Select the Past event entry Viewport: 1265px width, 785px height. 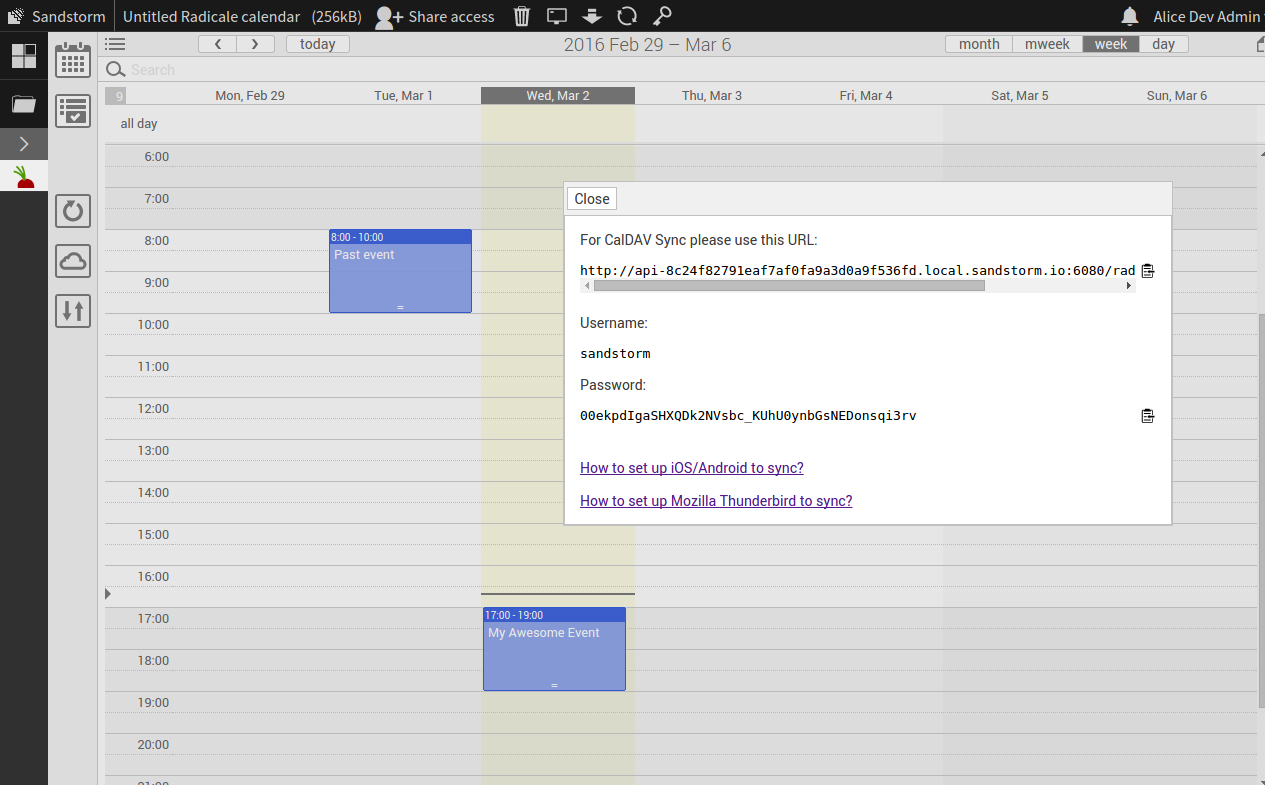point(400,271)
